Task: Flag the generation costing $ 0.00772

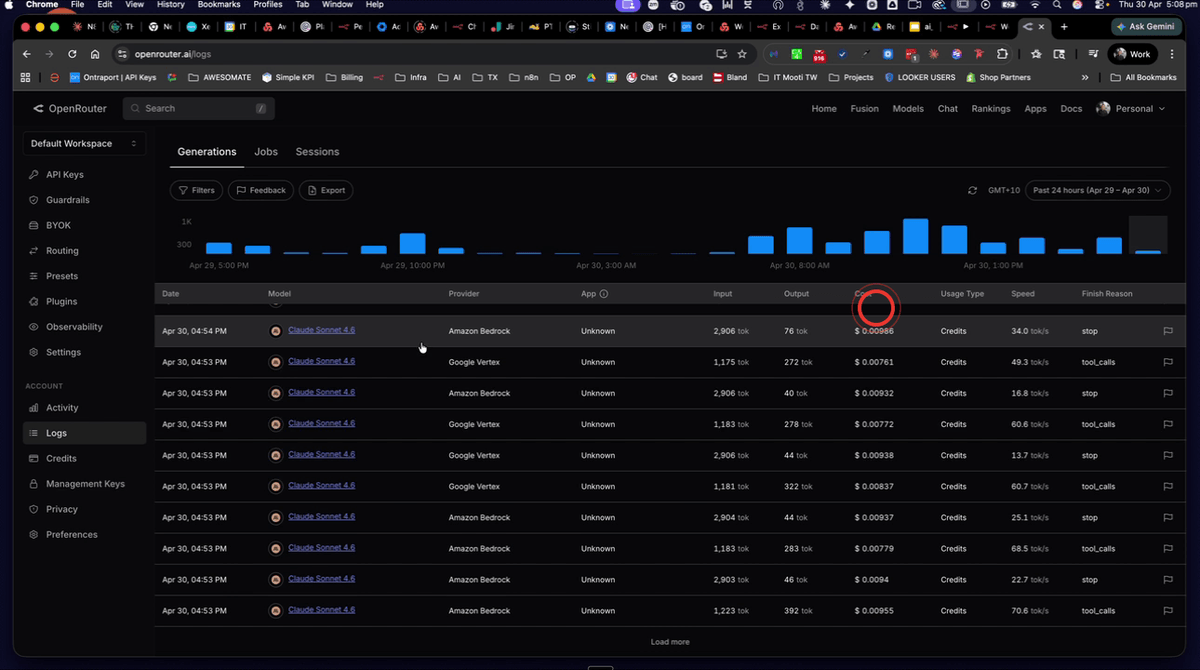Action: (x=1167, y=424)
